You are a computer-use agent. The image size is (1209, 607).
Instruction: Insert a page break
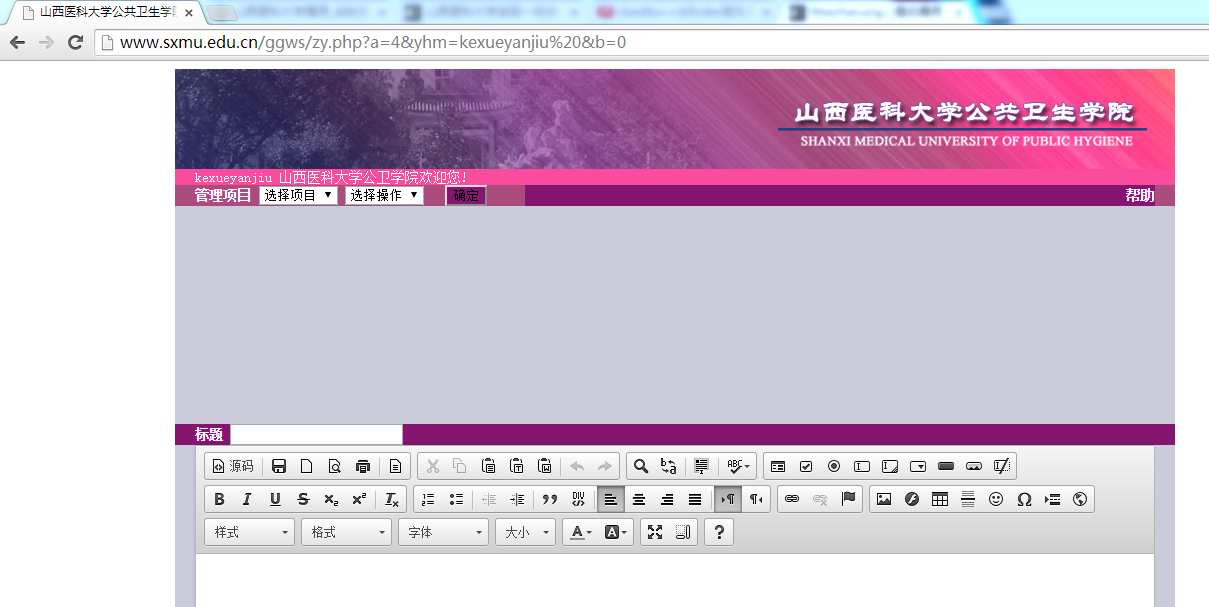coord(1051,499)
